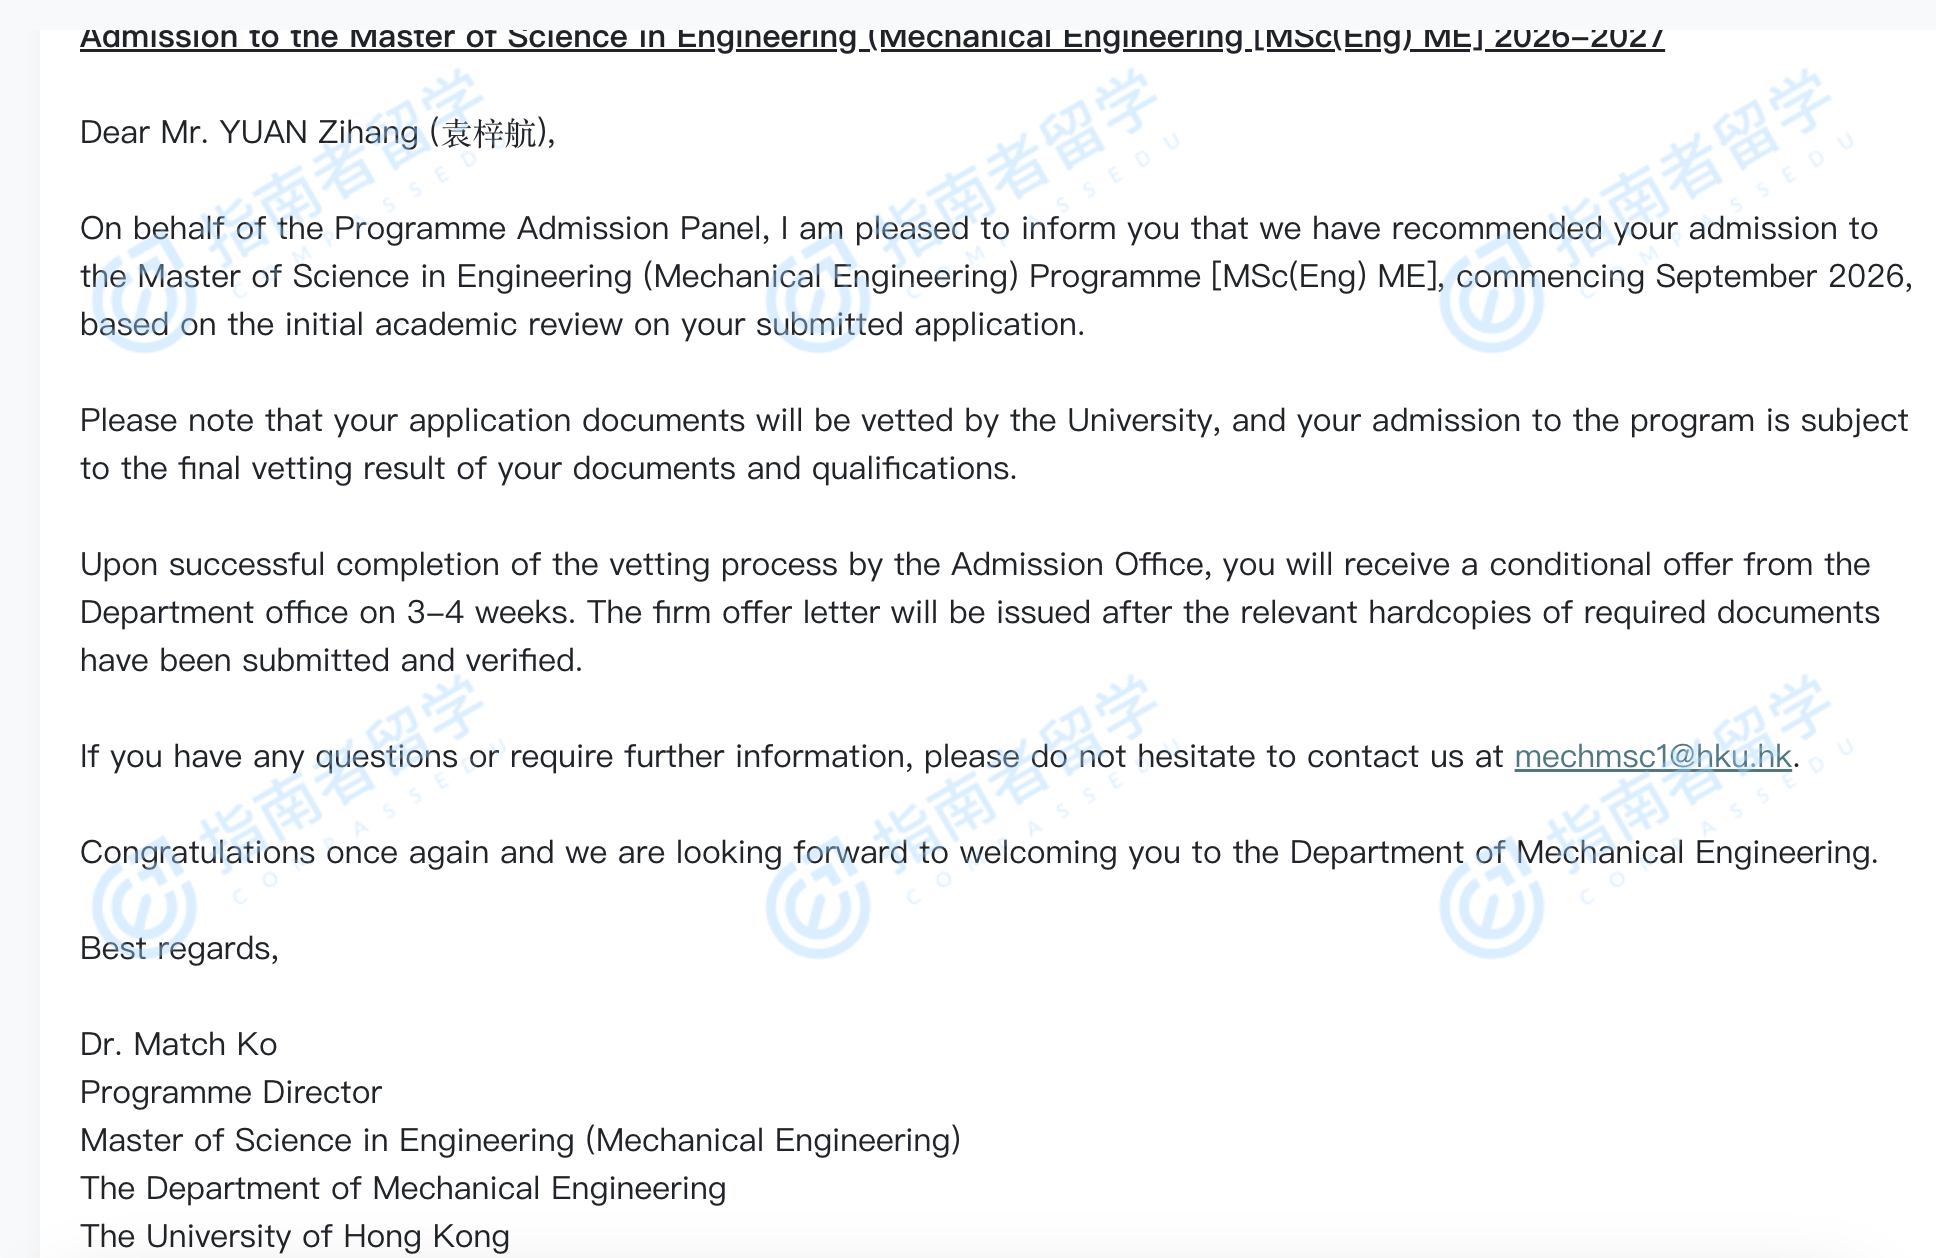Click the "Best regards," closing line

click(179, 949)
